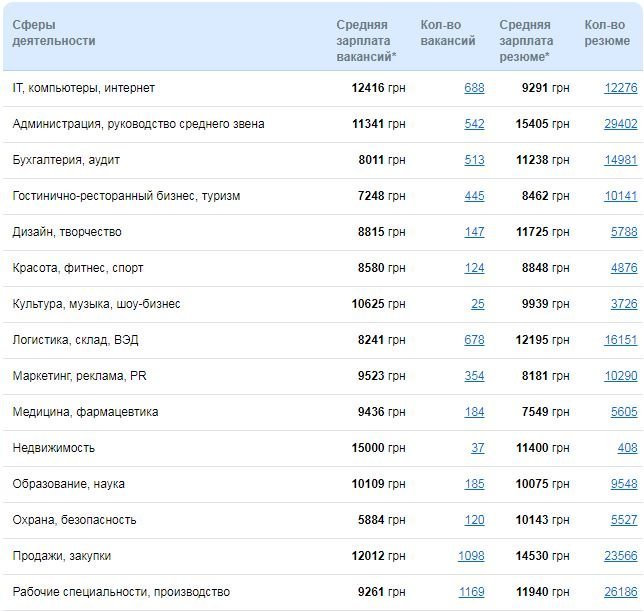Viewport: 644px width, 612px height.
Task: Open 1169 vacancies for Рабочие специальности
Action: [x=471, y=592]
